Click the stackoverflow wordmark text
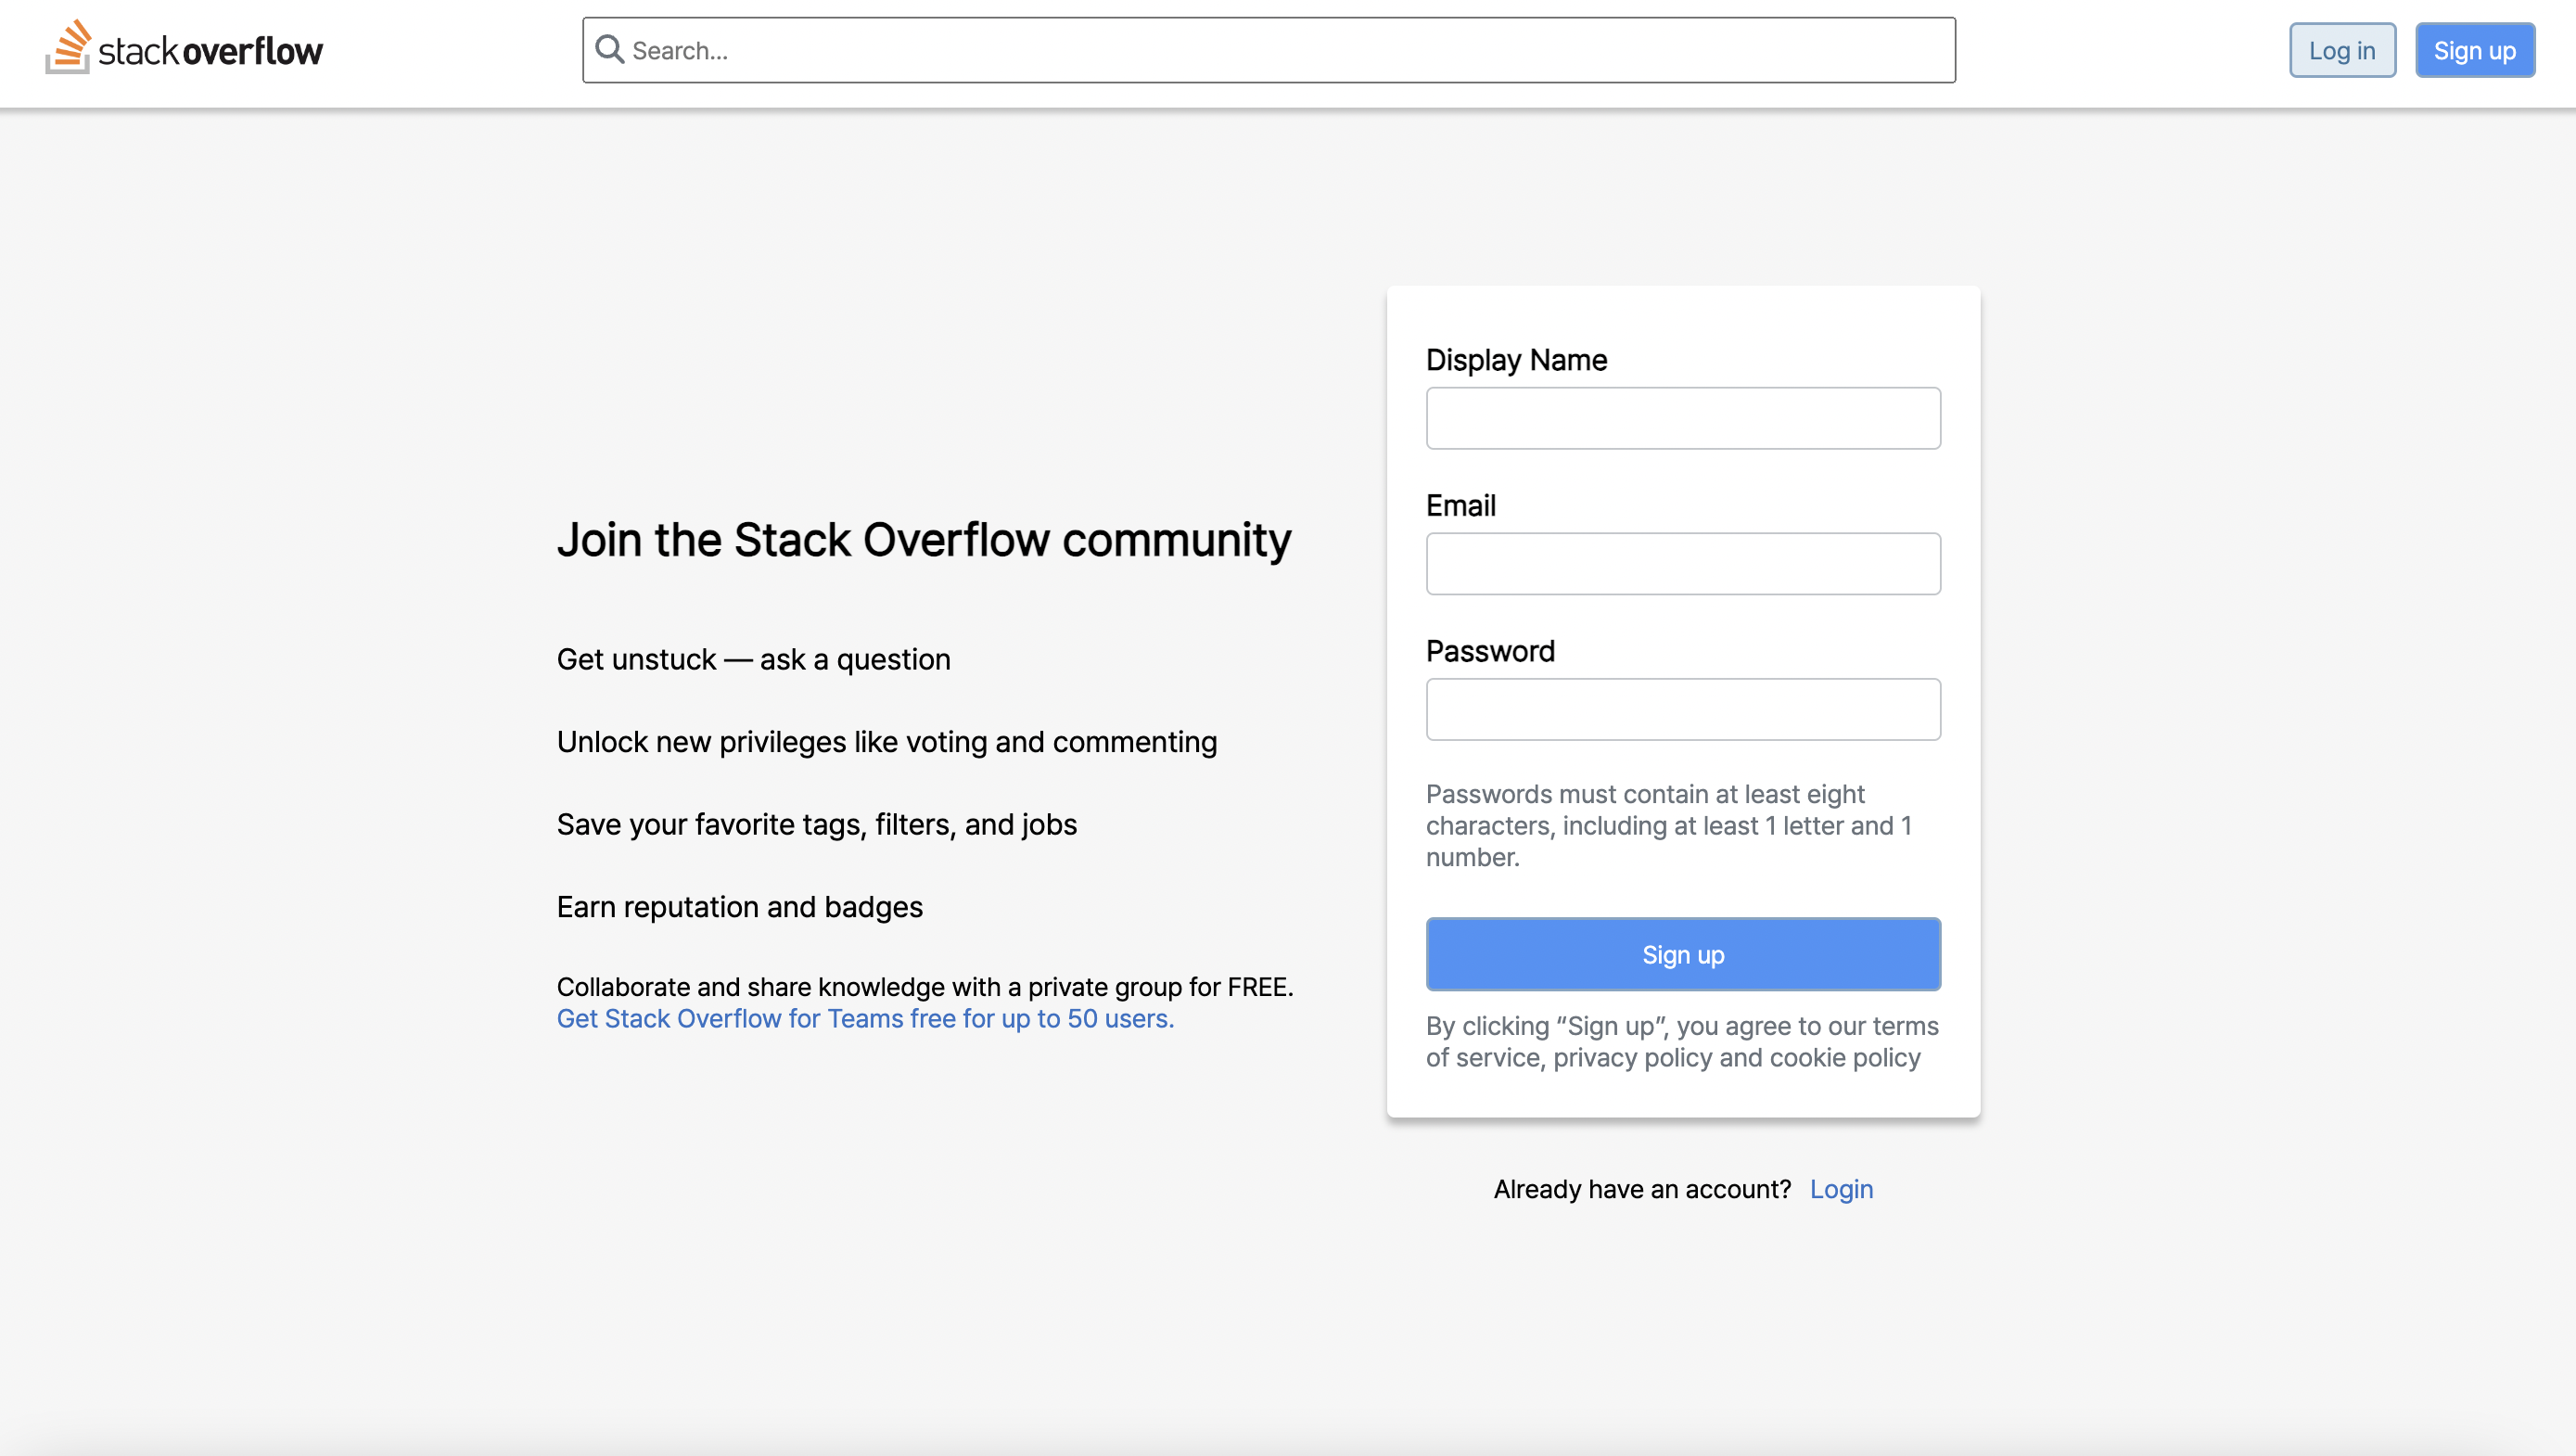2576x1456 pixels. [x=211, y=51]
